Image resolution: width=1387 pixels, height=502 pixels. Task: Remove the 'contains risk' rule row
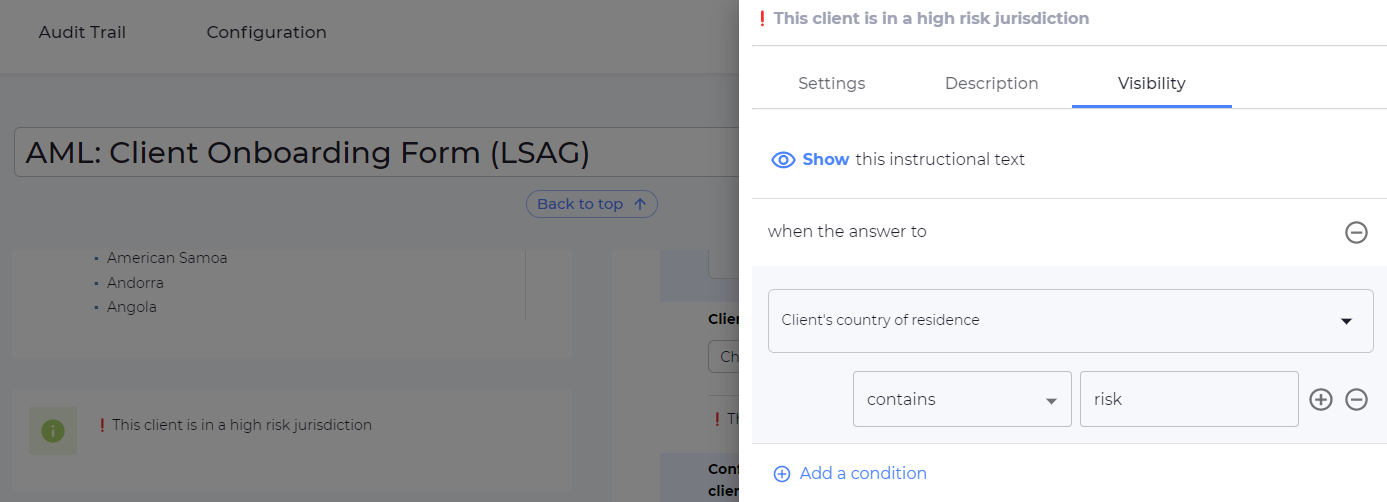pos(1356,399)
